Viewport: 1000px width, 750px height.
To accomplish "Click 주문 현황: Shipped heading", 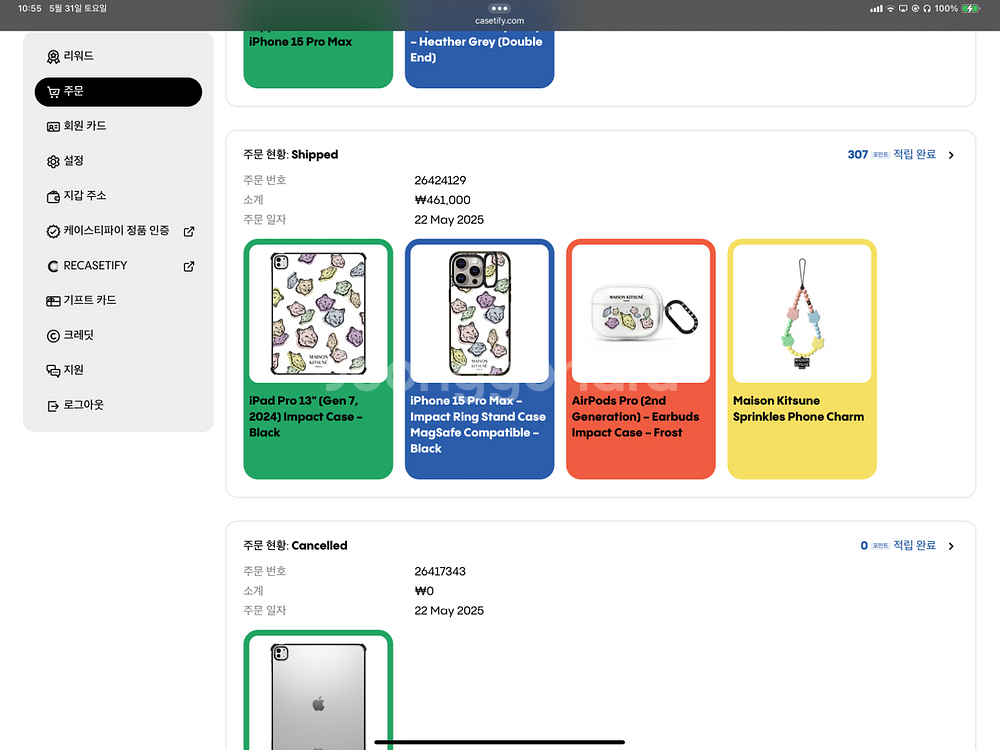I will tap(291, 154).
